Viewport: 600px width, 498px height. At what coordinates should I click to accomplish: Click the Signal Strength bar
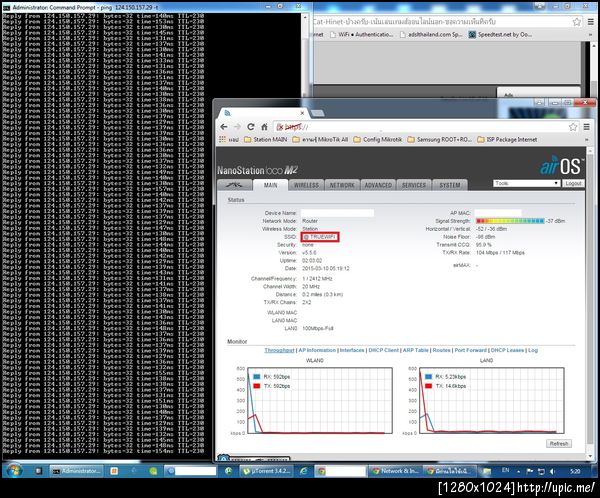510,221
